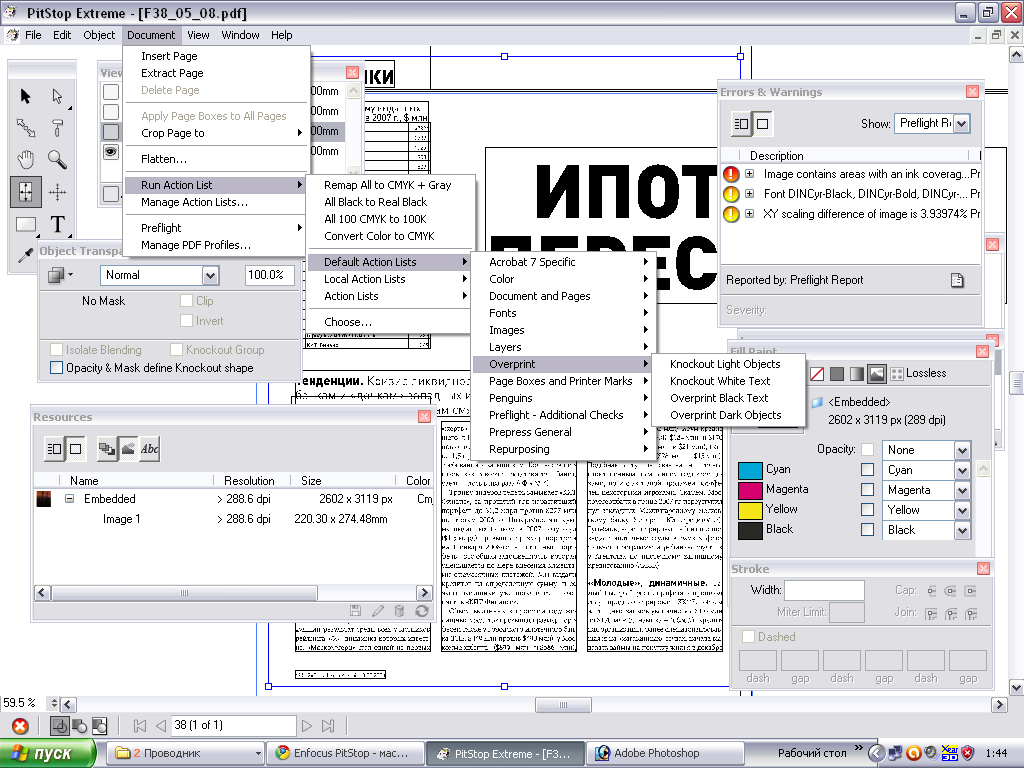The height and width of the screenshot is (768, 1024).
Task: Show overlapping images in Resources panel
Action: pos(106,449)
